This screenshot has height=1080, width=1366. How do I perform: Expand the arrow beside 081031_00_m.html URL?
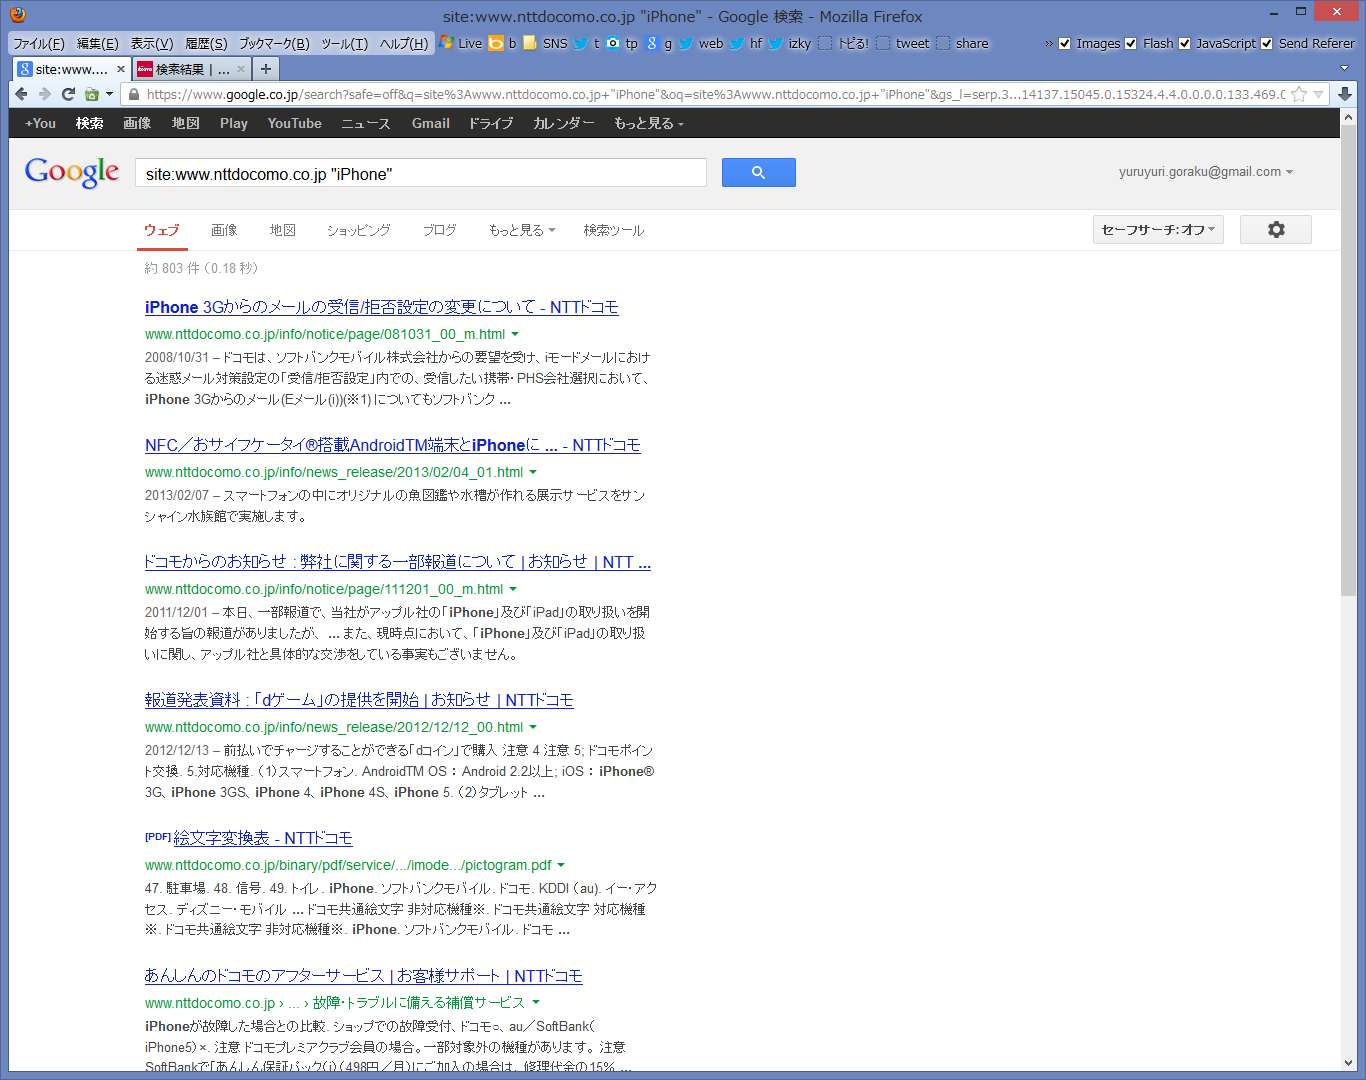tap(515, 334)
